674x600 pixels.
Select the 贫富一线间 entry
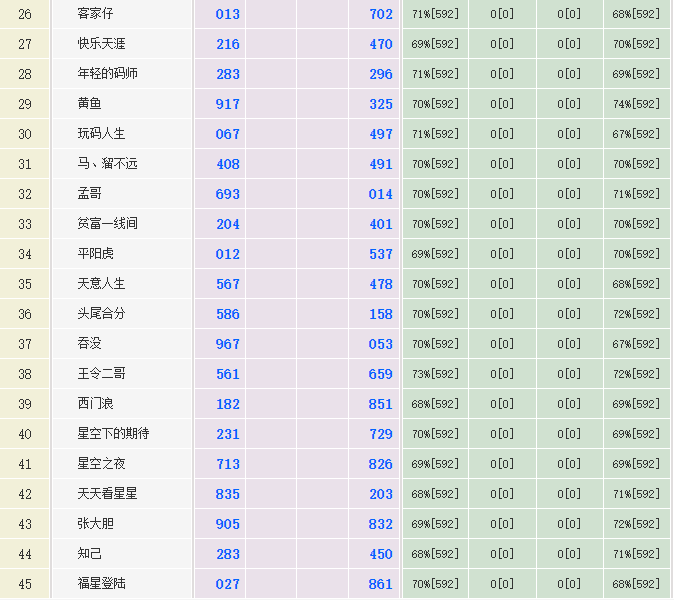tap(108, 224)
